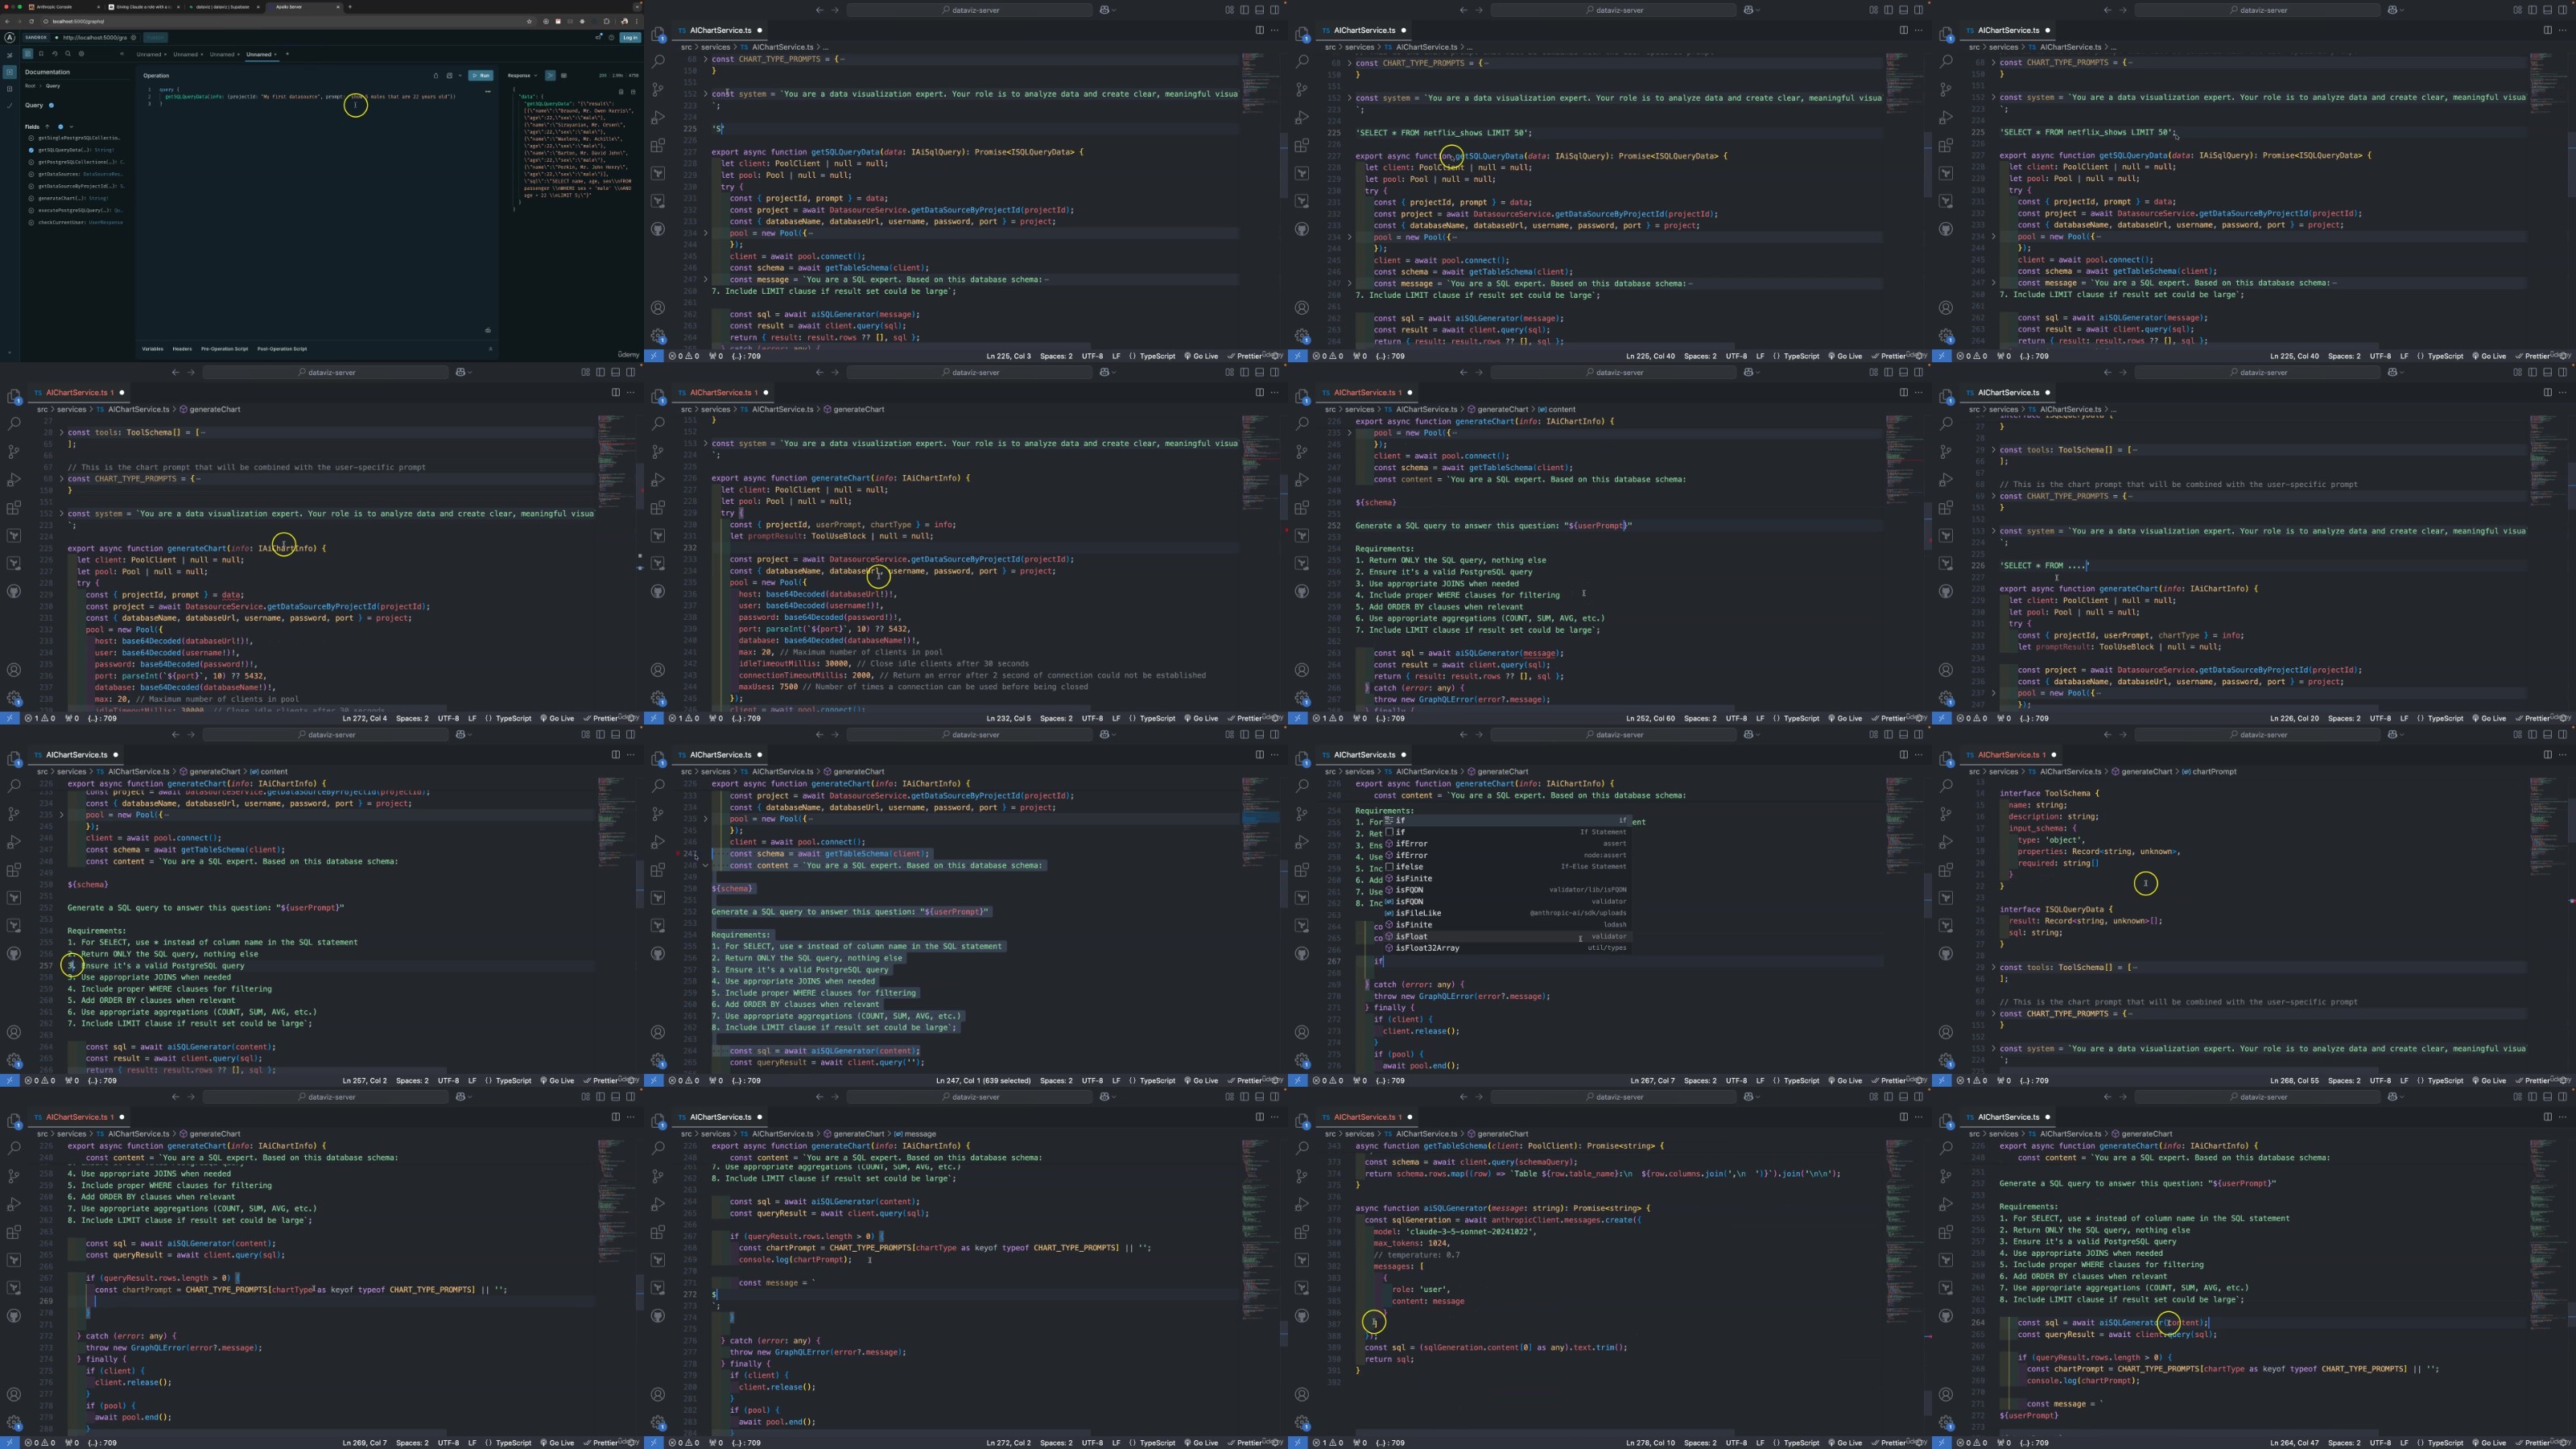Screen dimensions: 2576x1449
Task: Open the browser extensions puzzle icon
Action: tap(607, 21)
